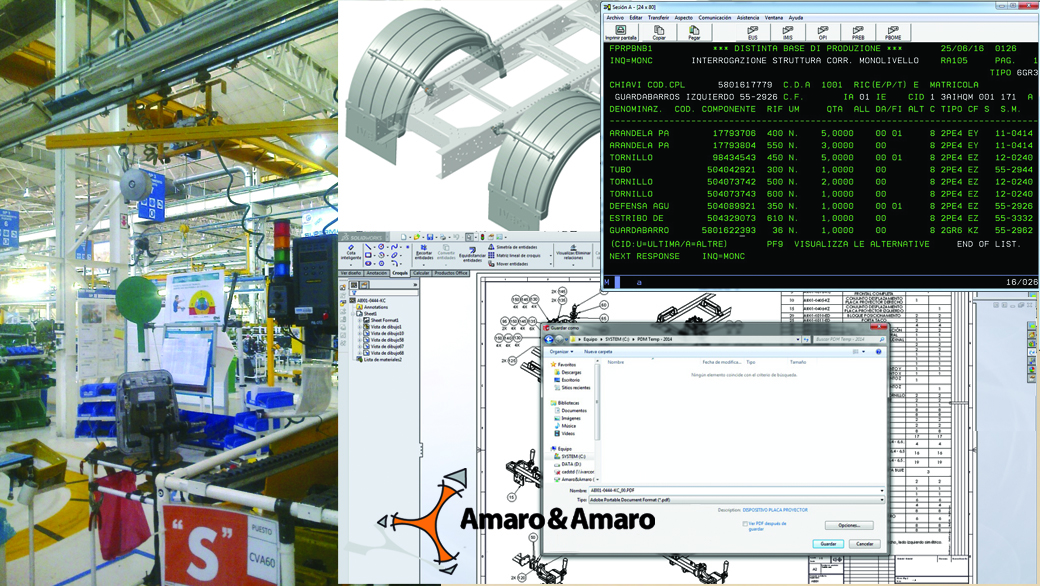Open the Tipo file format dropdown
Screen dimensions: 1040x586
pyautogui.click(x=735, y=499)
